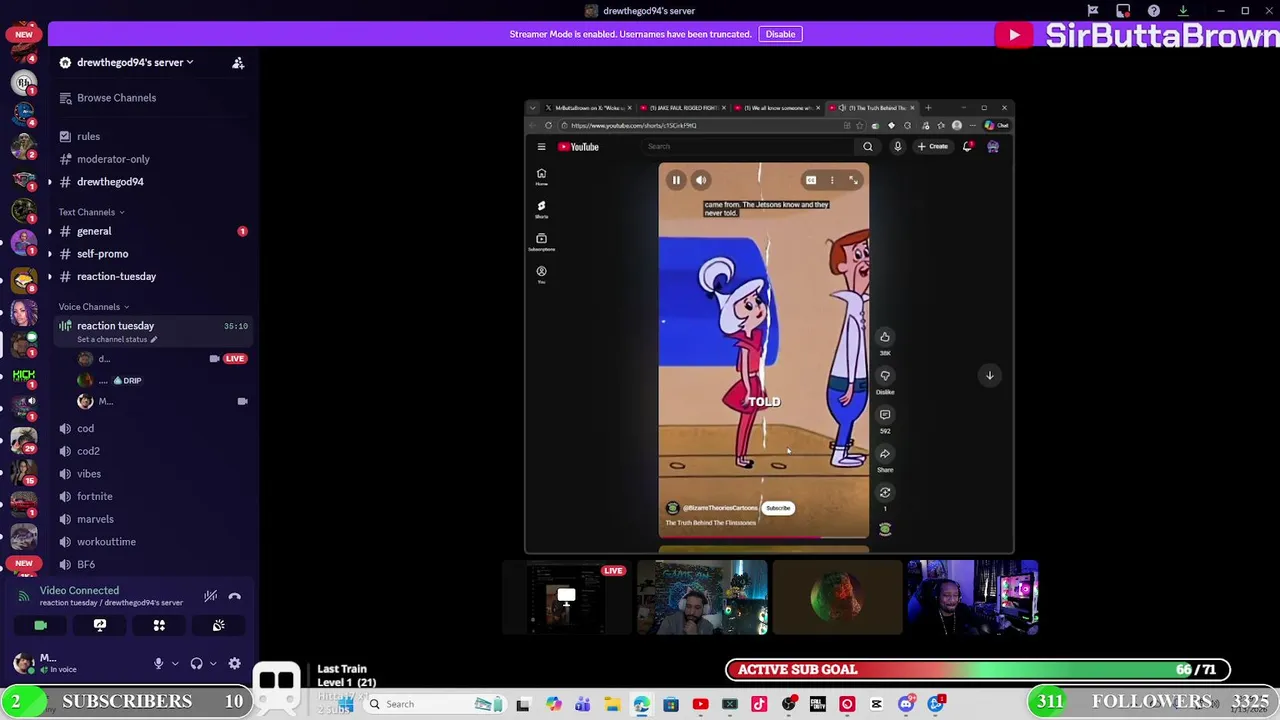Dislike the YouTube short
Screen dimensions: 1280x720
[885, 376]
